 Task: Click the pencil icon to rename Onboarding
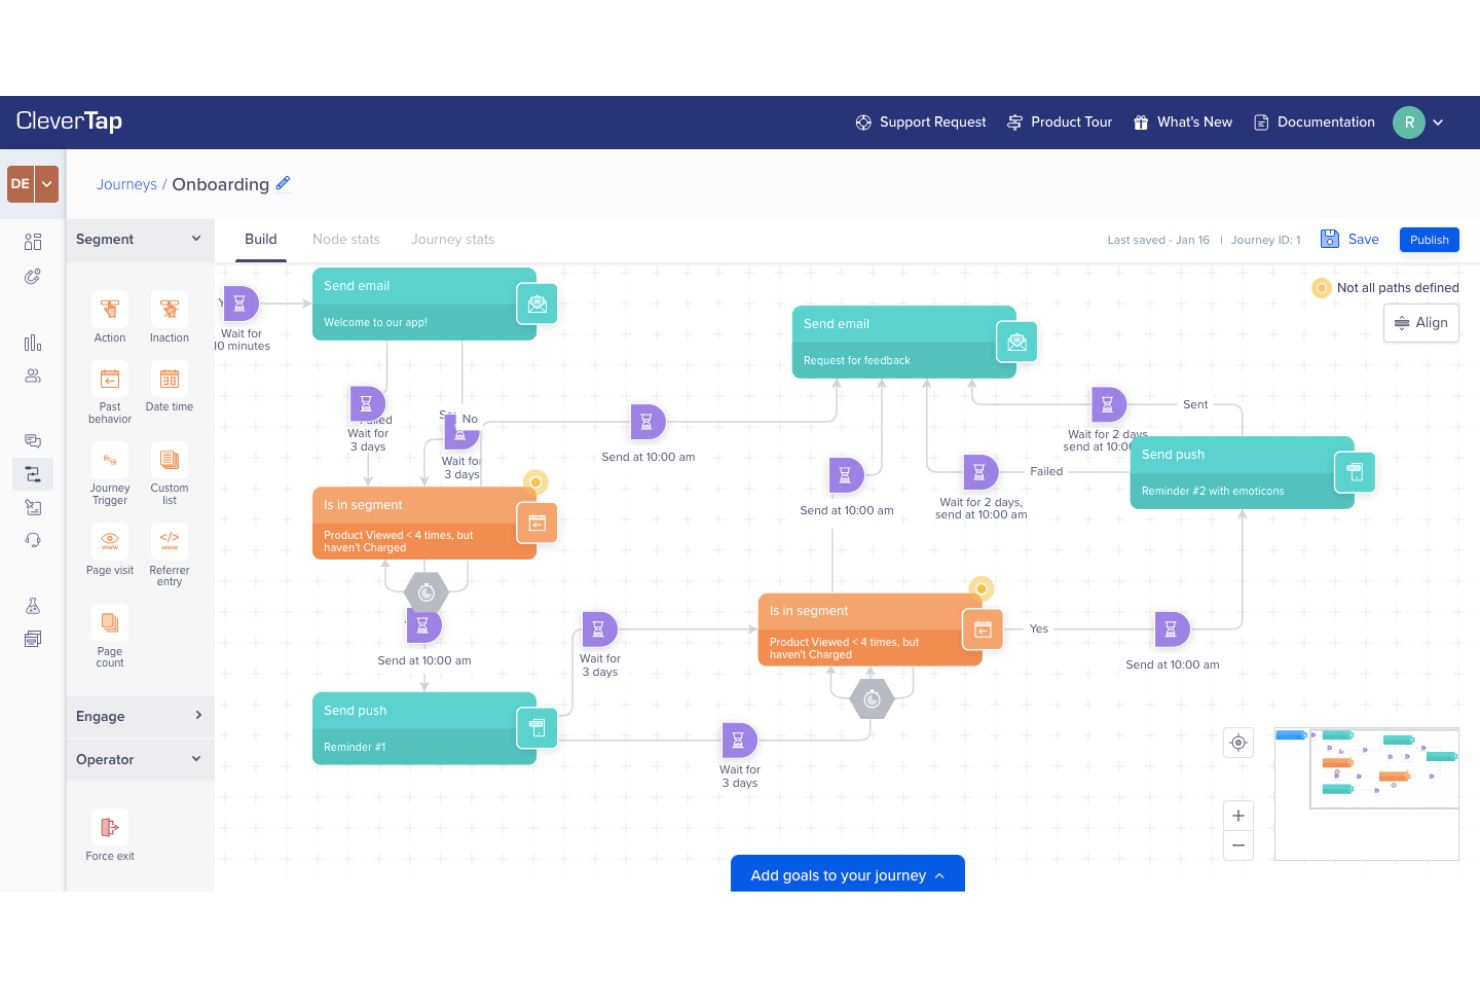(x=283, y=183)
